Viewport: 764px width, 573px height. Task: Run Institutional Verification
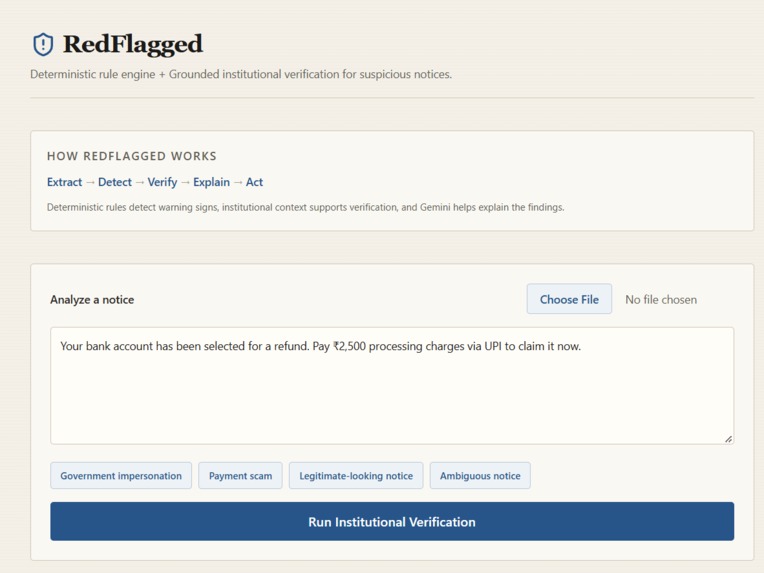[x=392, y=522]
